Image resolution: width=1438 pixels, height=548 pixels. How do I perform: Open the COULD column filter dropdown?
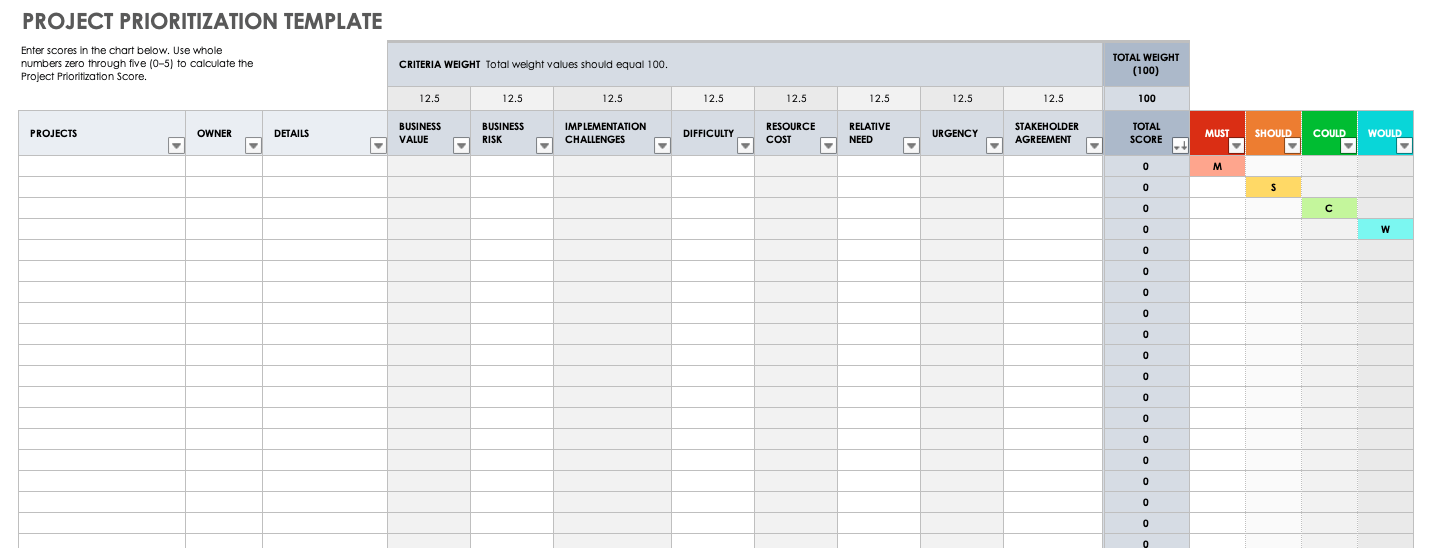pos(1348,145)
